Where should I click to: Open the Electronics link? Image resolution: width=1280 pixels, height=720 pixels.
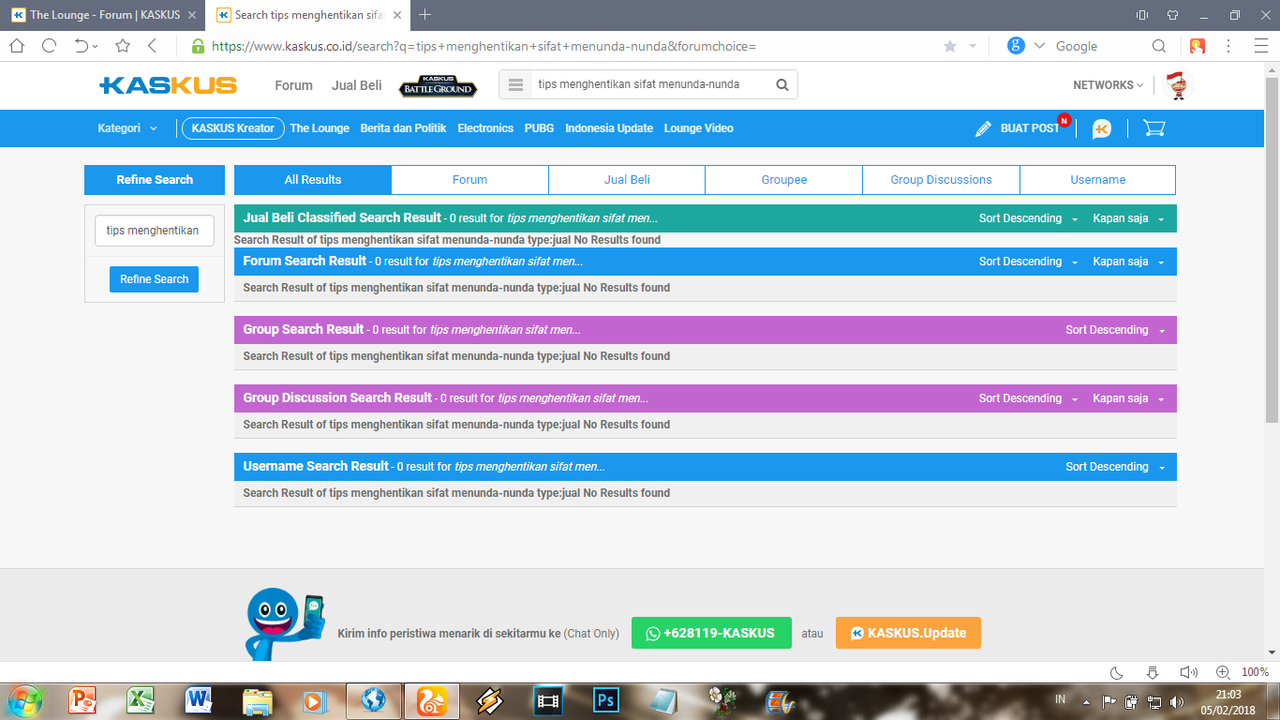click(x=485, y=128)
